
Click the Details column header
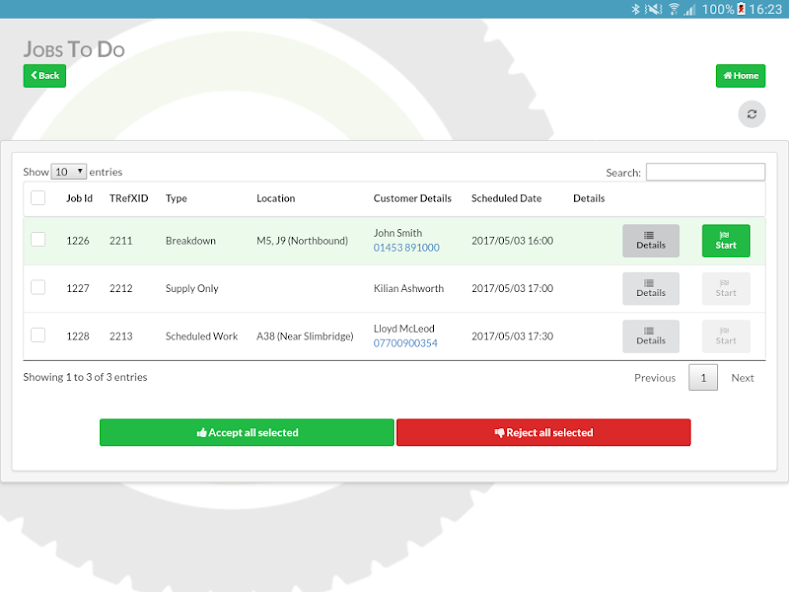point(589,198)
